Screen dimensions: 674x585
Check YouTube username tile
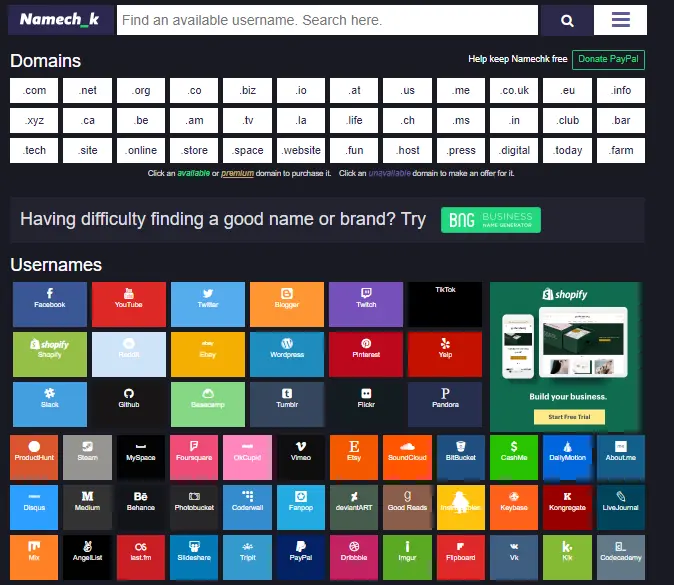coord(129,304)
